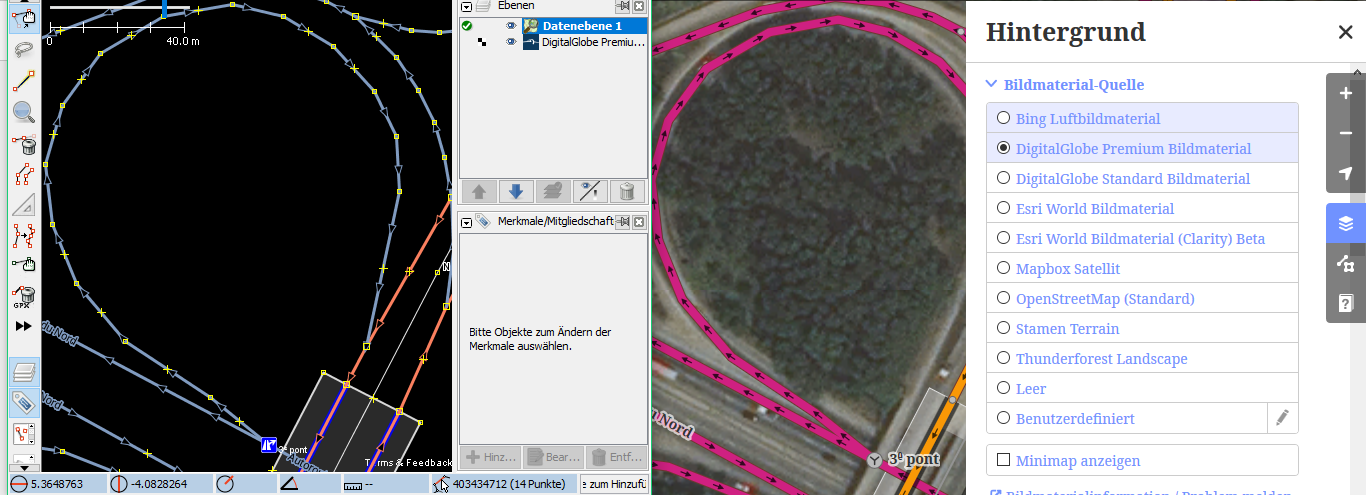
Task: Click the draw nodes line tool
Action: (24, 81)
